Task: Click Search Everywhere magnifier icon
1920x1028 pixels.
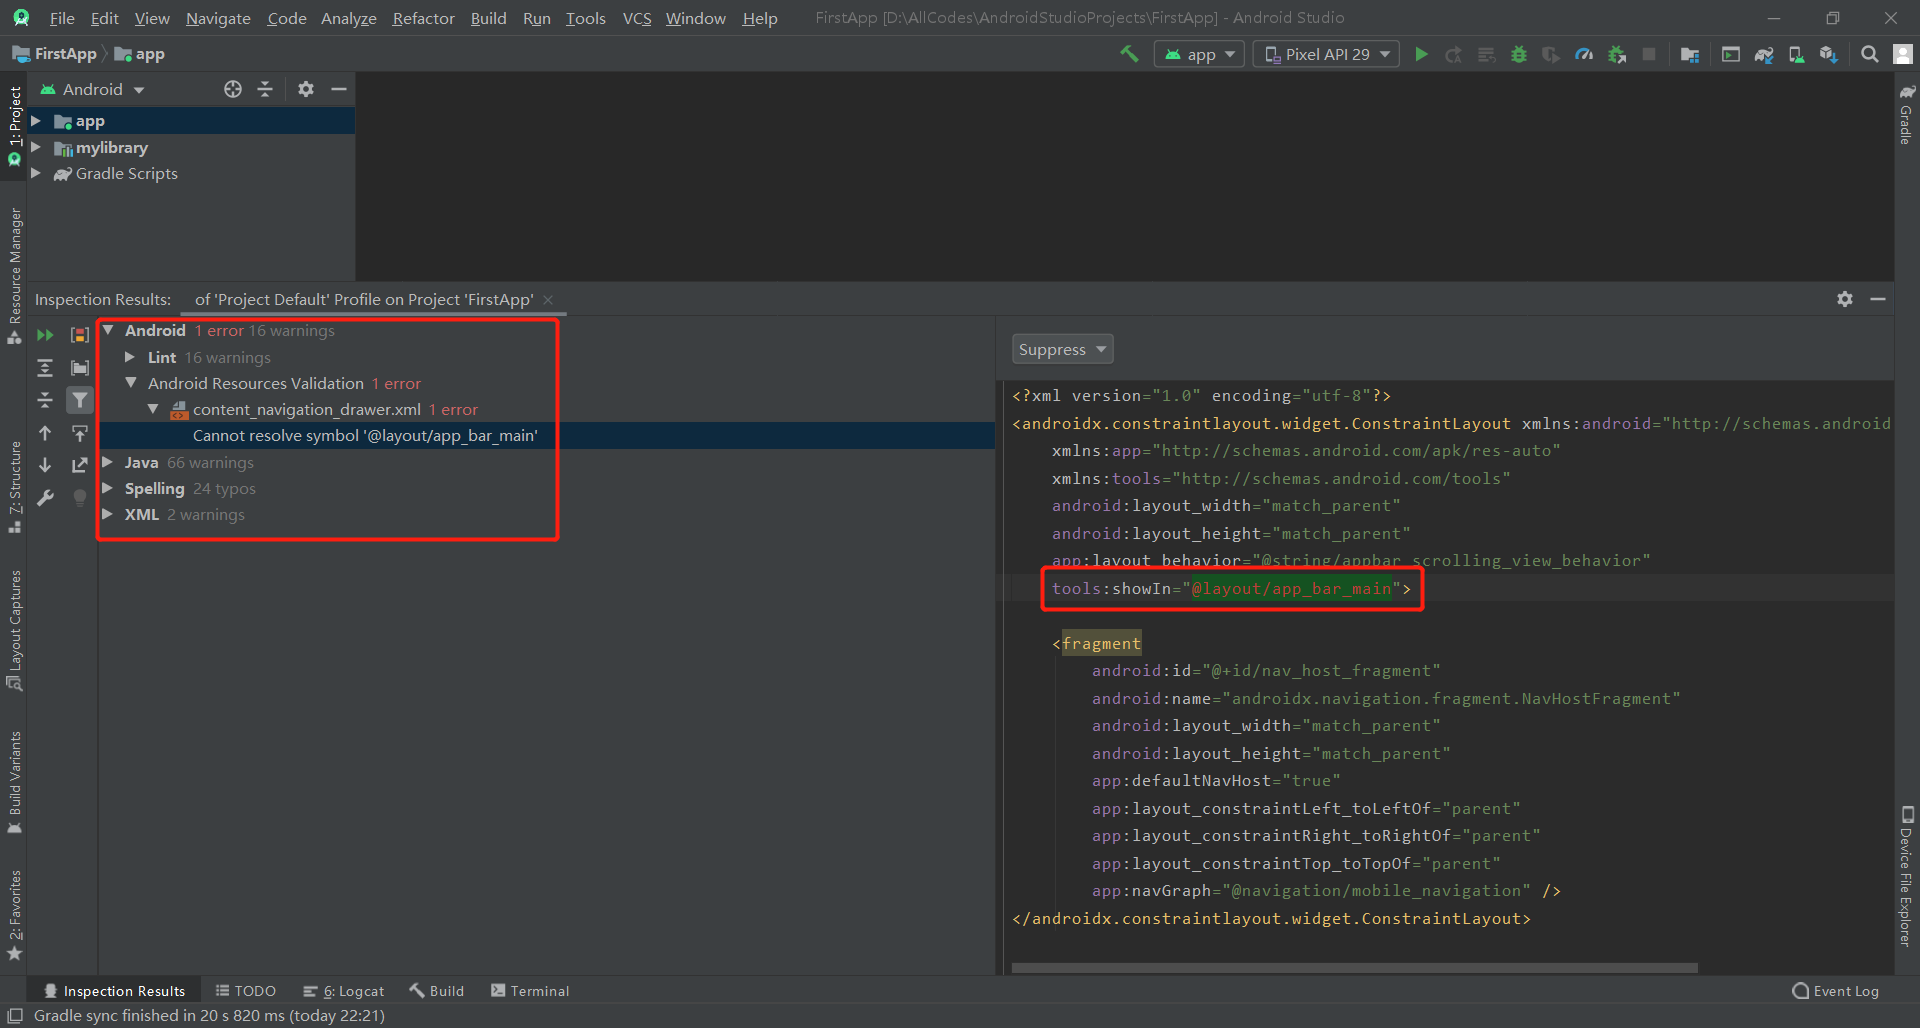Action: [1869, 54]
